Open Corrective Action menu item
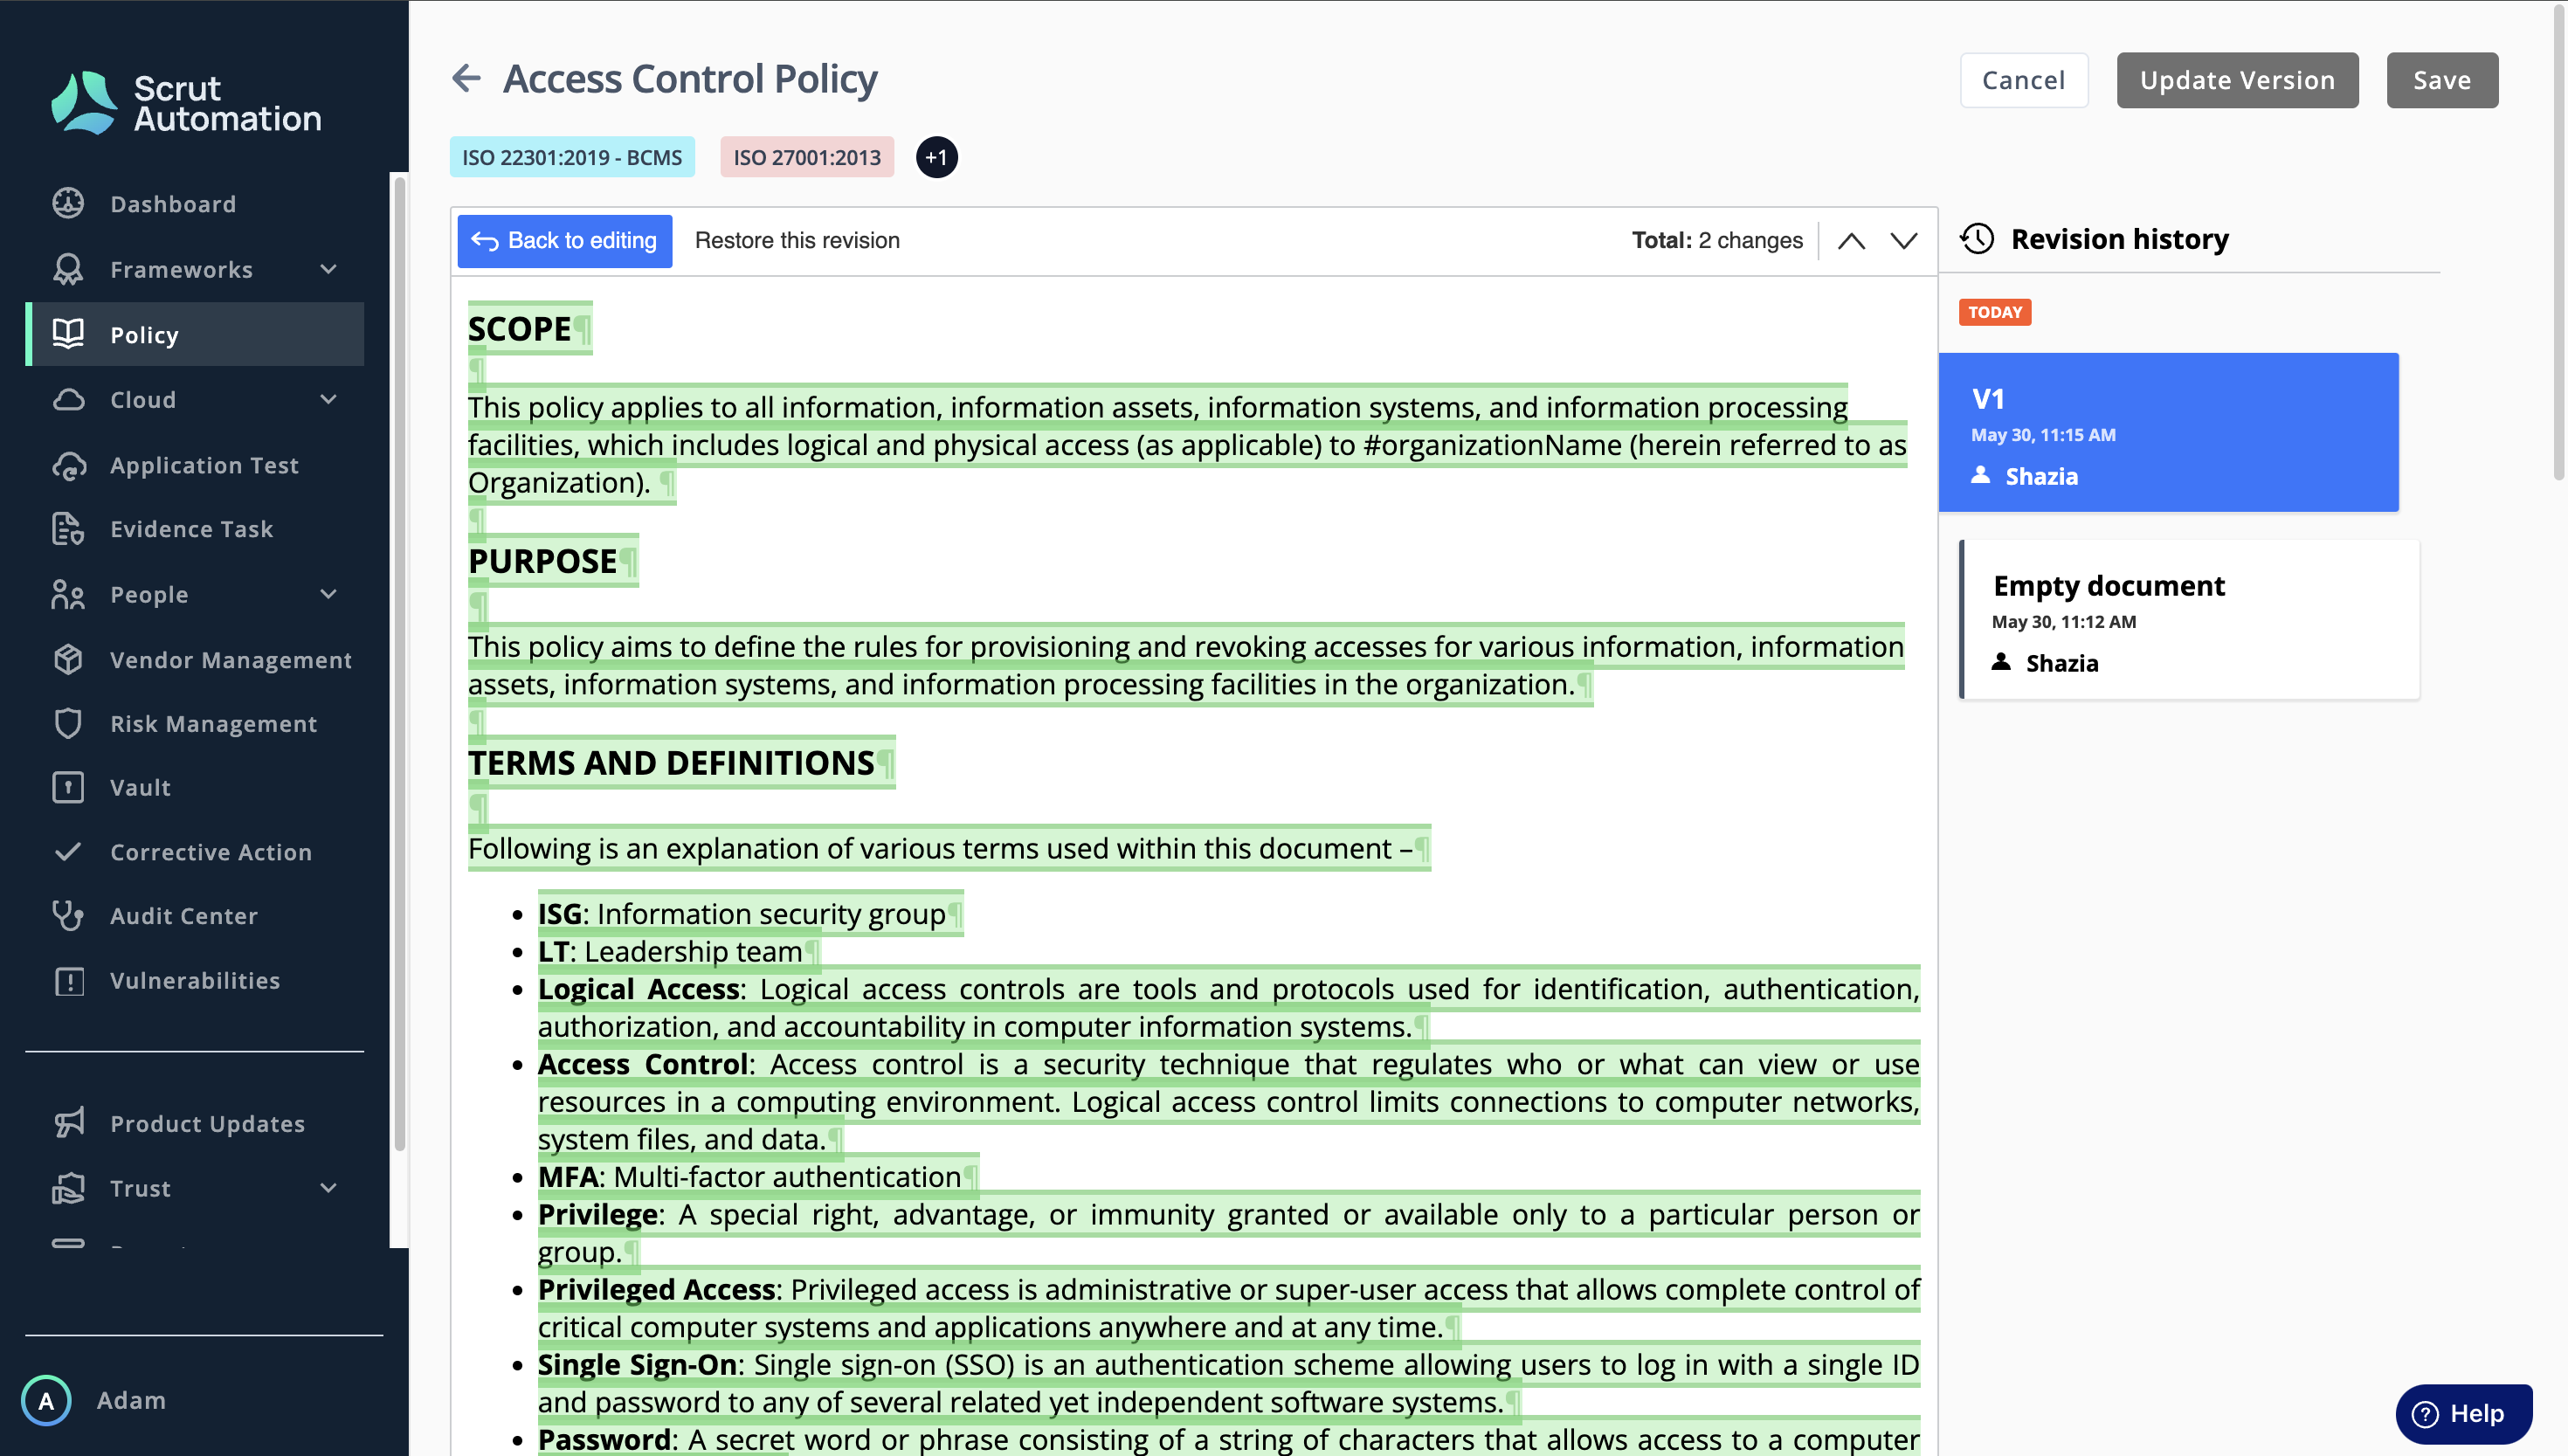This screenshot has width=2568, height=1456. [x=194, y=852]
